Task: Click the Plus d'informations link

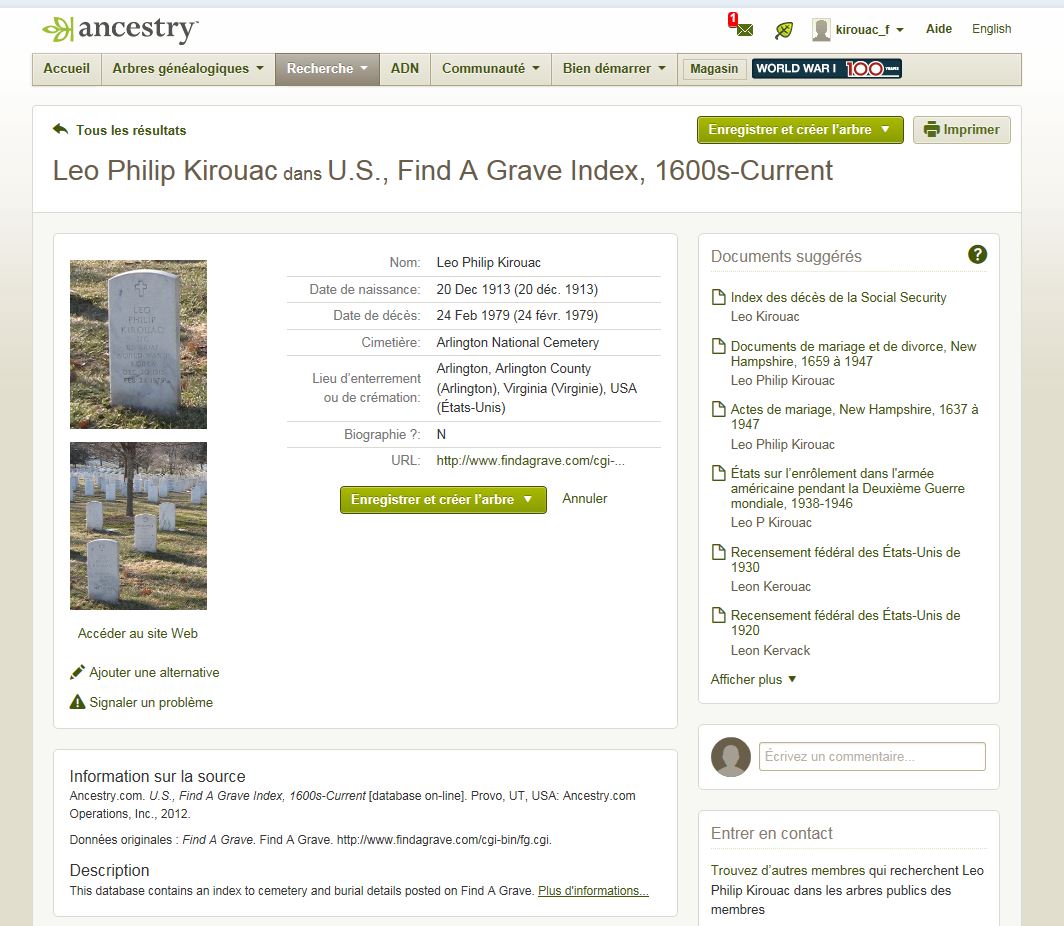Action: 593,891
